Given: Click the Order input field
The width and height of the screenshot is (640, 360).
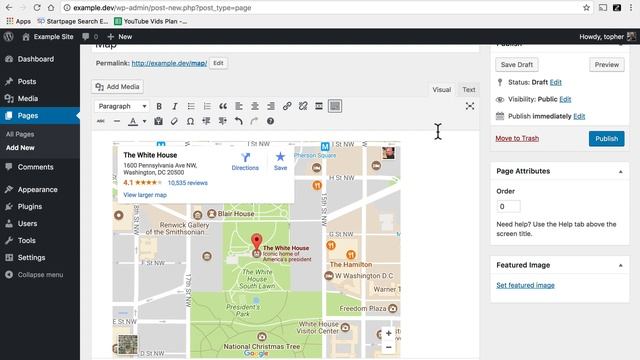Looking at the screenshot, I should tap(509, 207).
